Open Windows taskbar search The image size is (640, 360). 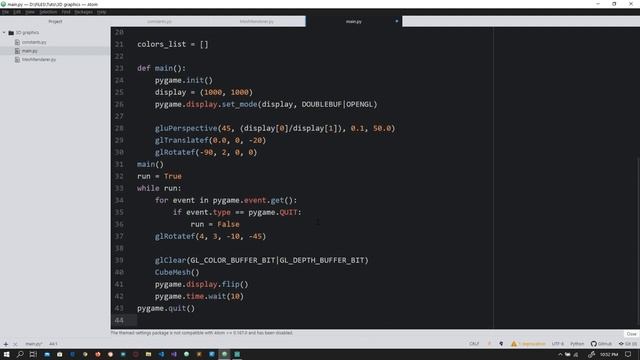(x=20, y=354)
